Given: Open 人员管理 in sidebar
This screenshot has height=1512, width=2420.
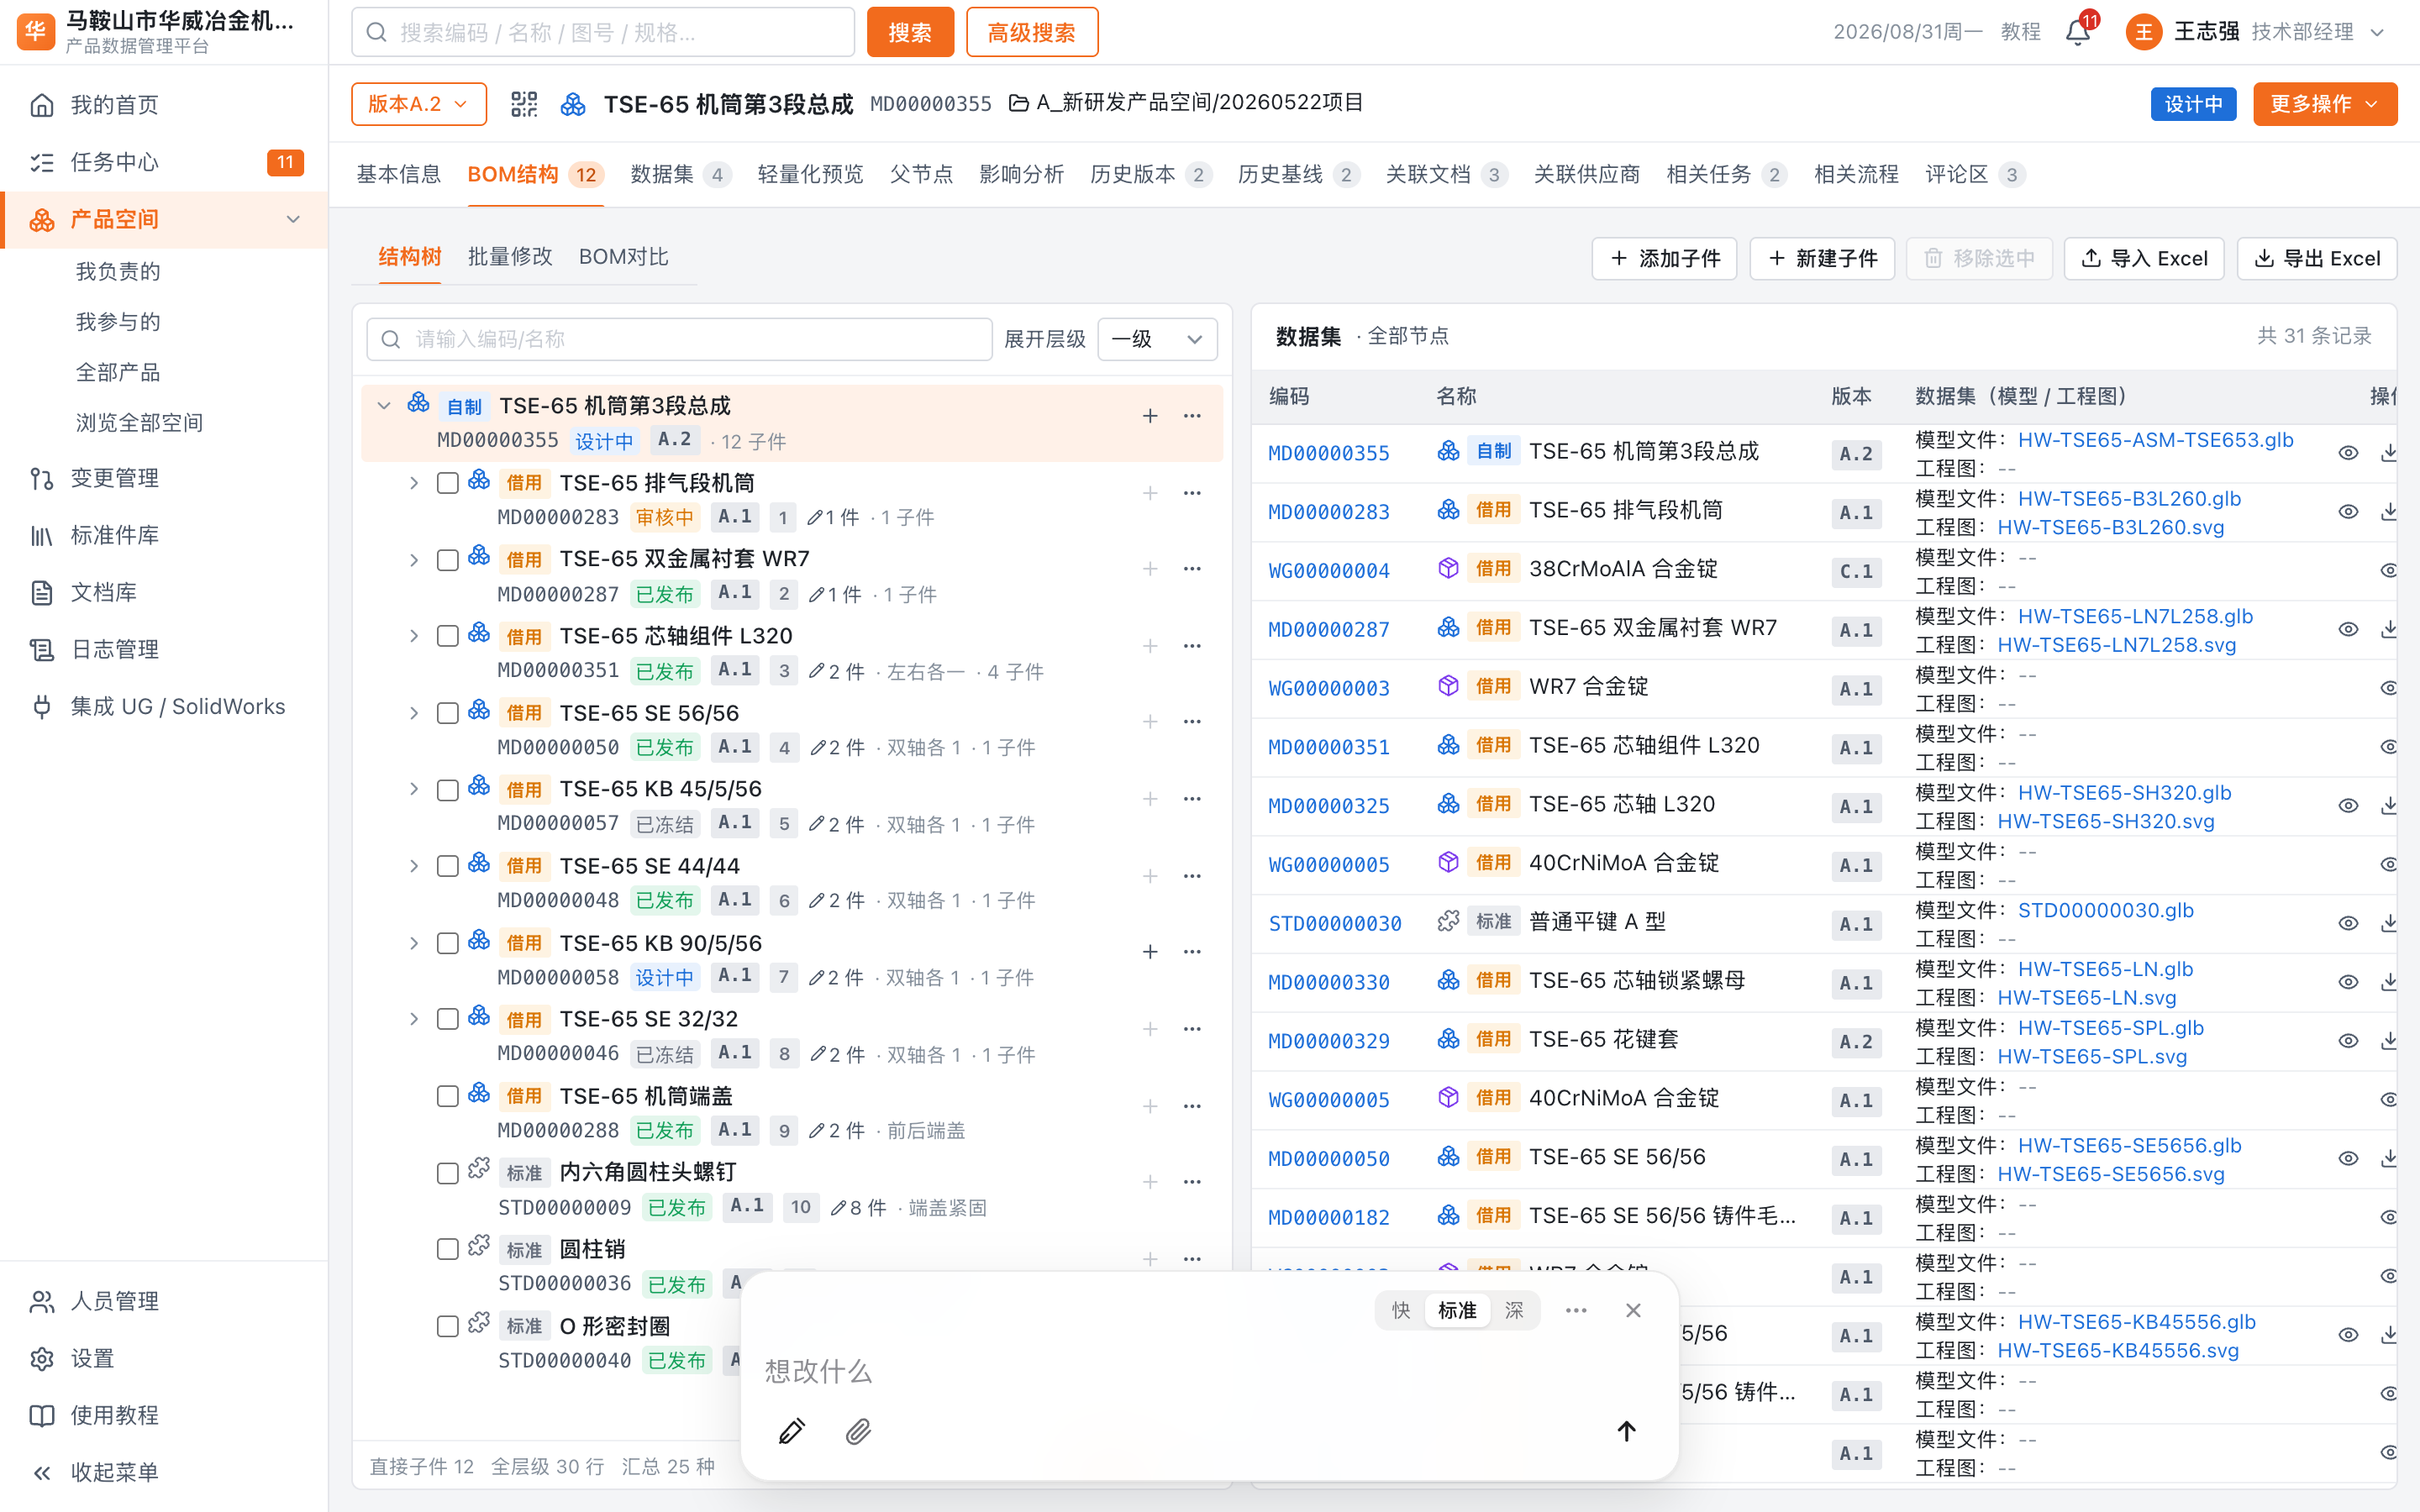Looking at the screenshot, I should [164, 1301].
